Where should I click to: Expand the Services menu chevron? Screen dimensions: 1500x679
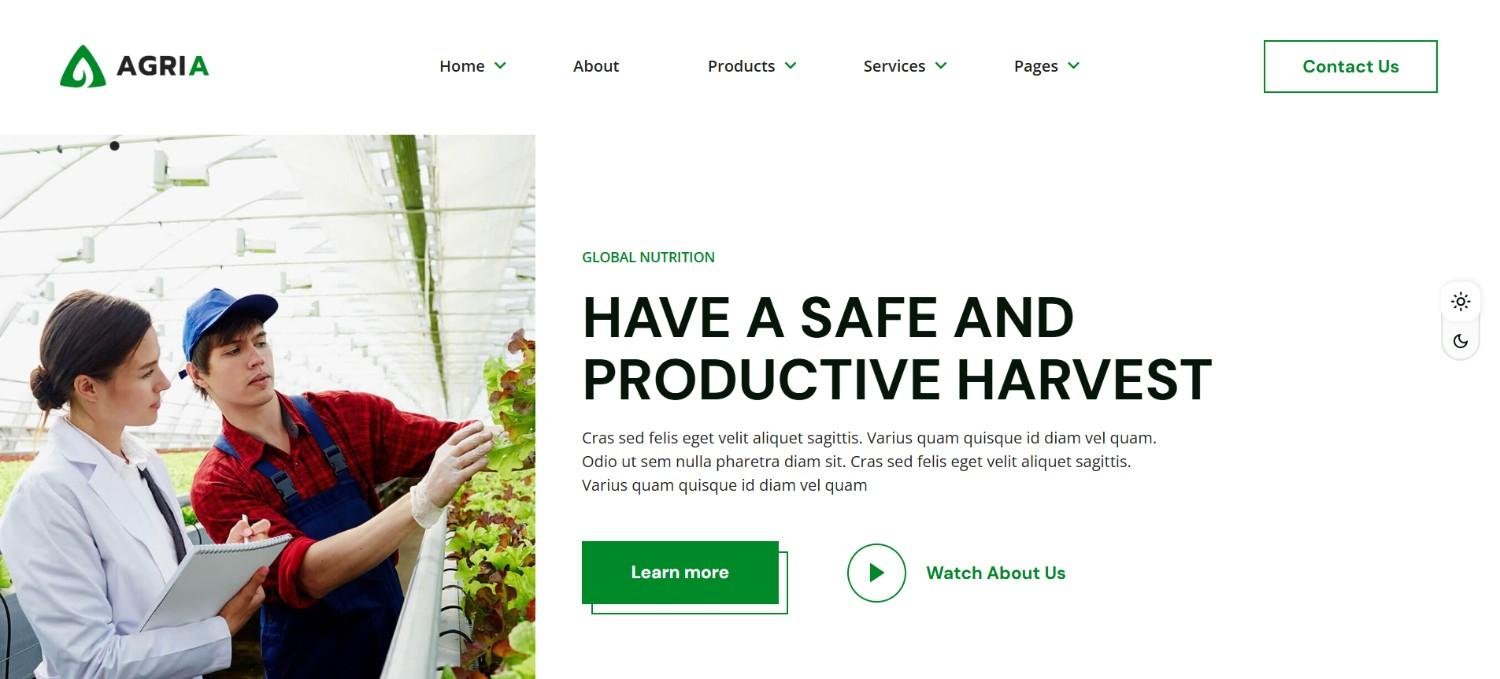coord(940,66)
